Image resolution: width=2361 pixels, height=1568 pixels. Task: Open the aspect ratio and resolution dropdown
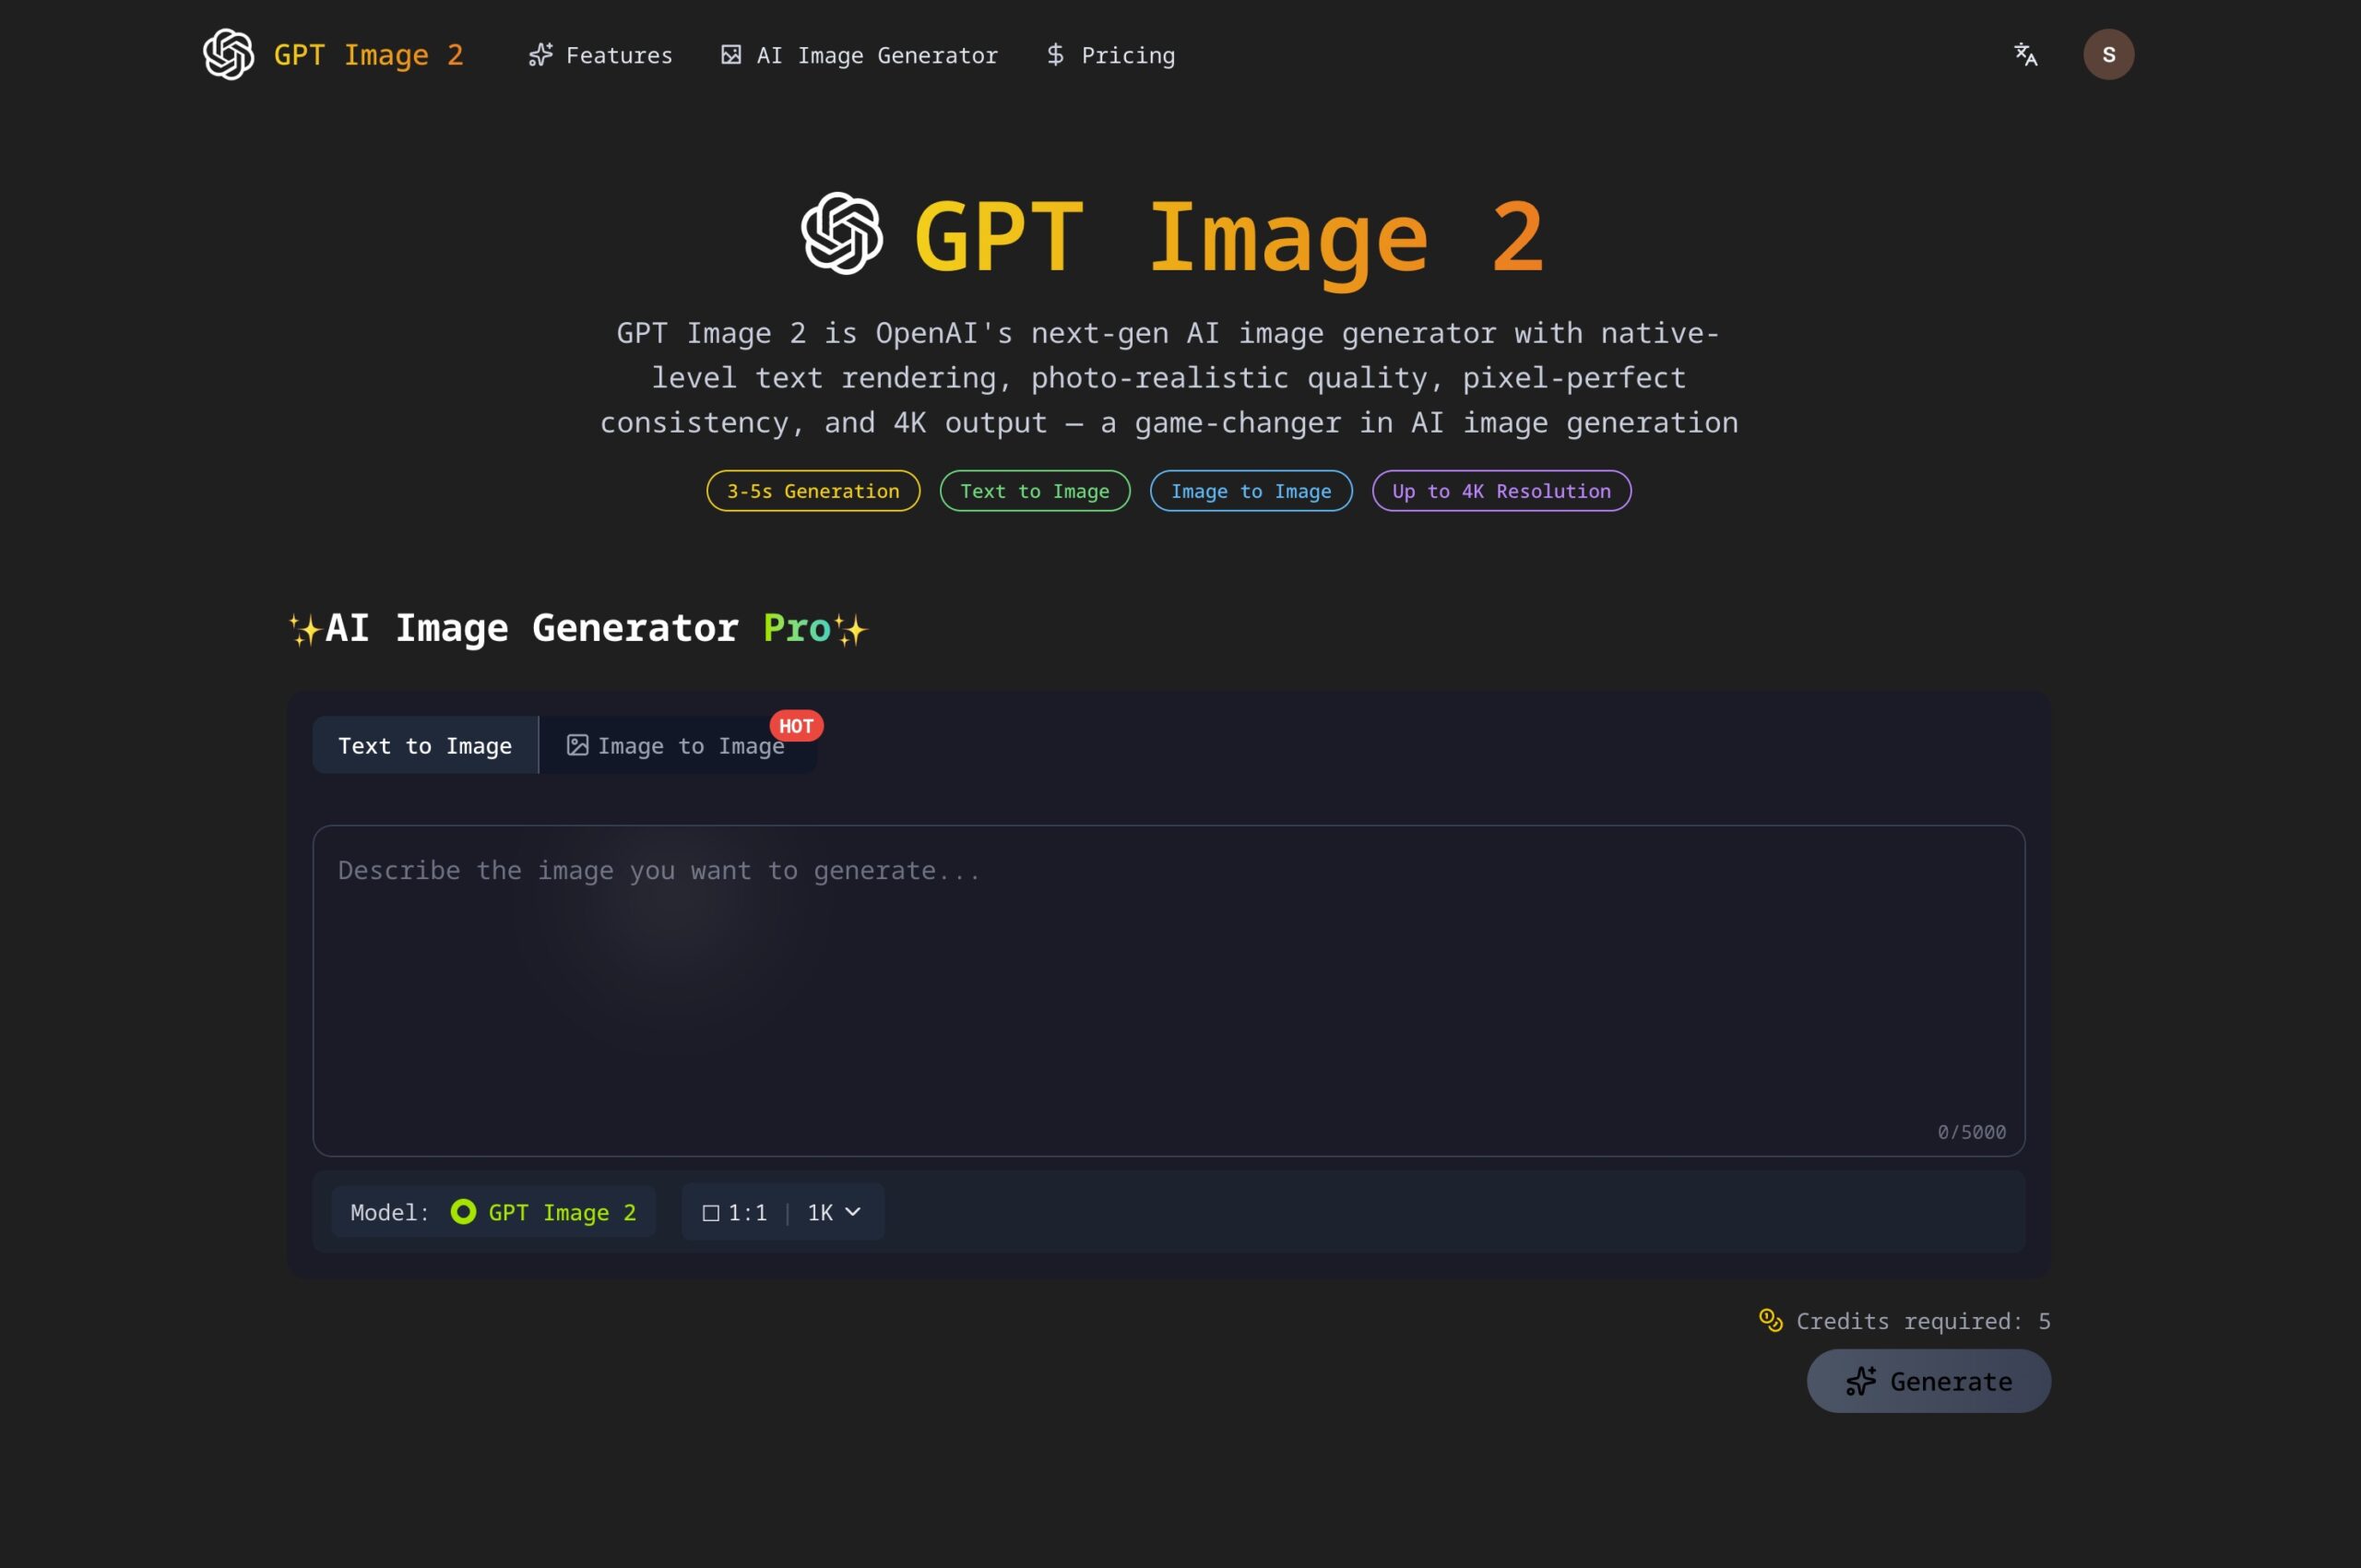(x=783, y=1212)
